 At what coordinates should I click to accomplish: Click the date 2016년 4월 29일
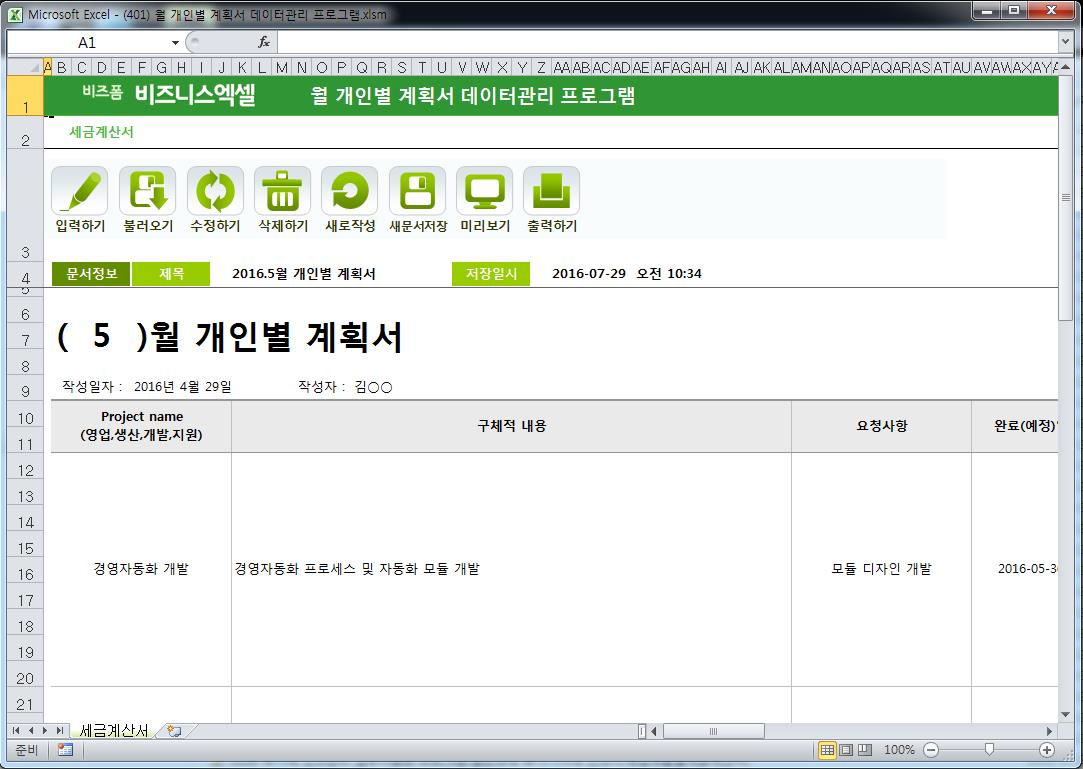pos(182,387)
